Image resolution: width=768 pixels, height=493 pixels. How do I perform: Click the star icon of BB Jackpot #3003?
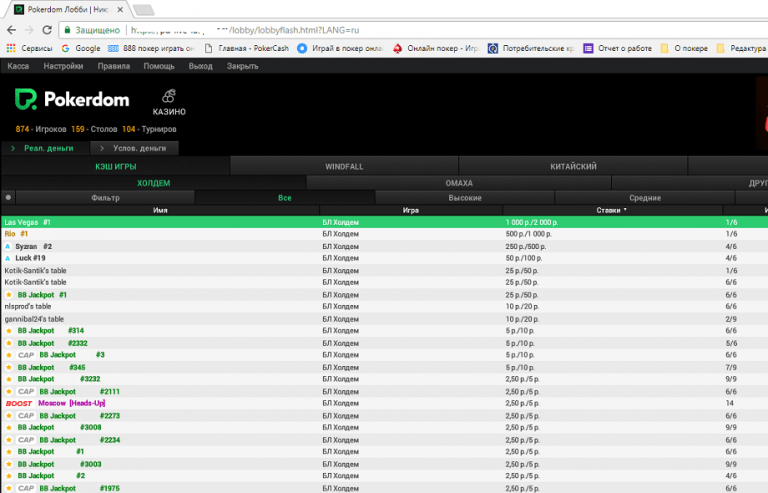tap(9, 464)
